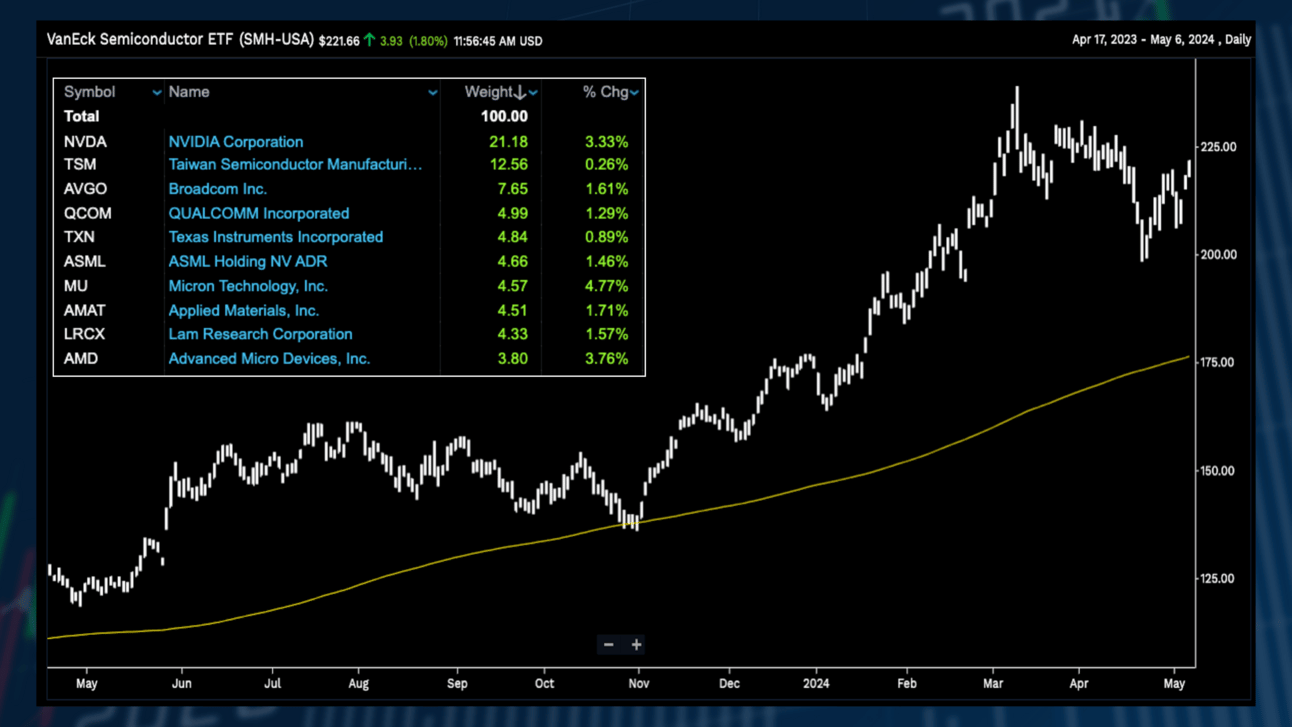This screenshot has height=727, width=1292.
Task: Open the % Chg column dropdown arrow
Action: tap(634, 93)
